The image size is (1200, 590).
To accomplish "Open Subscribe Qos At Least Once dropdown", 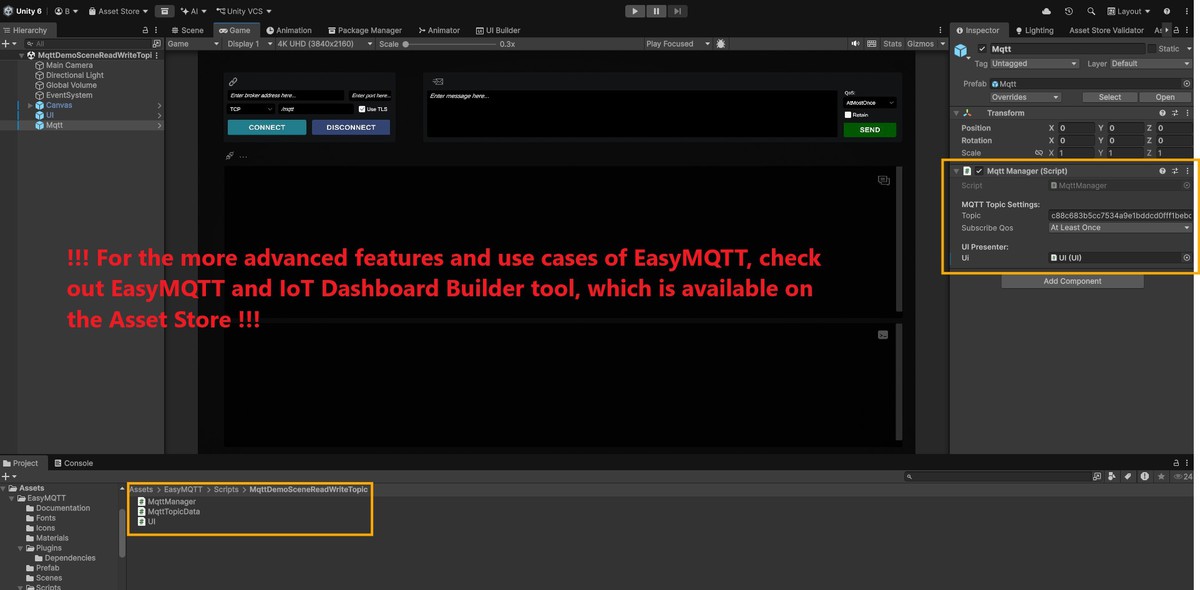I will pos(1120,228).
